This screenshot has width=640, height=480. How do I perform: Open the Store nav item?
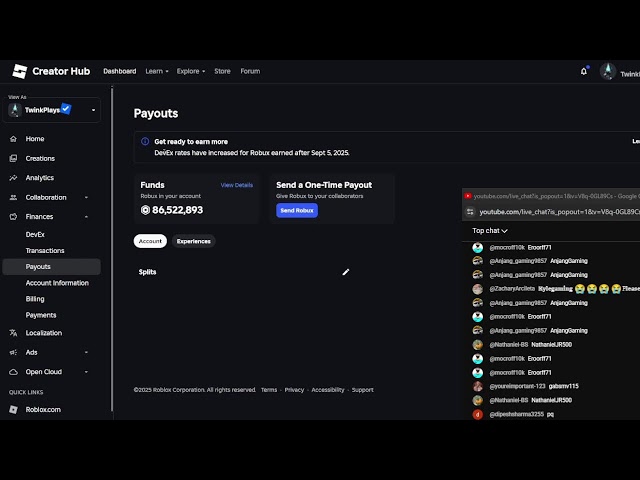coord(222,71)
